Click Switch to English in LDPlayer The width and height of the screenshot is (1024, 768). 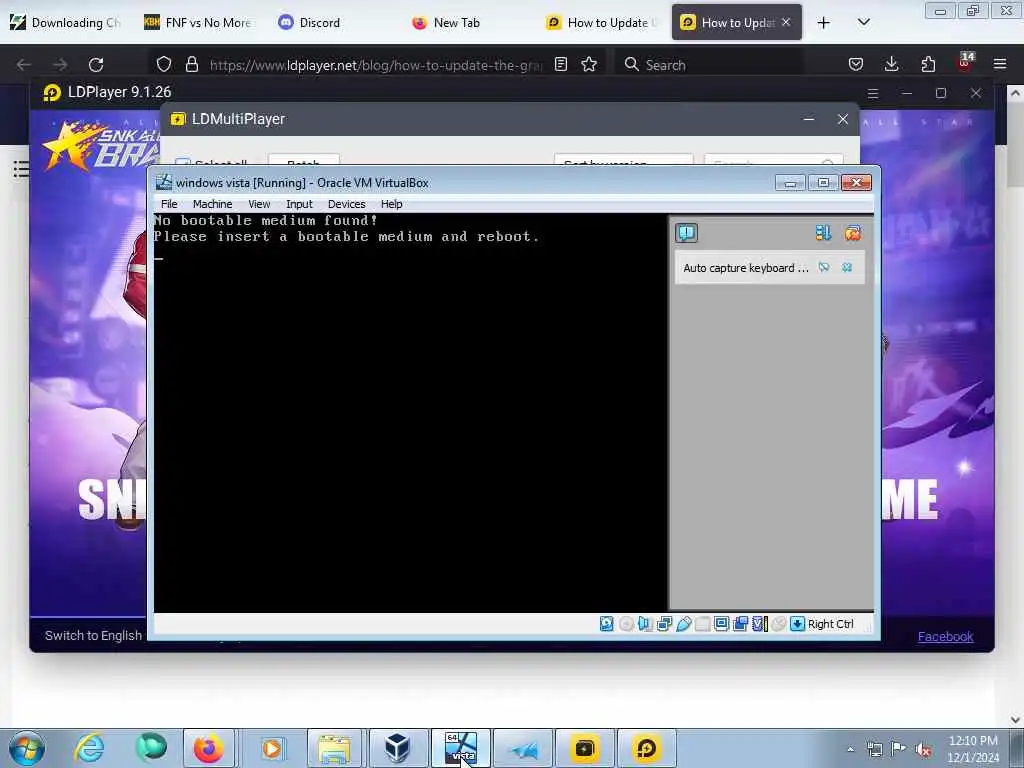pos(93,635)
